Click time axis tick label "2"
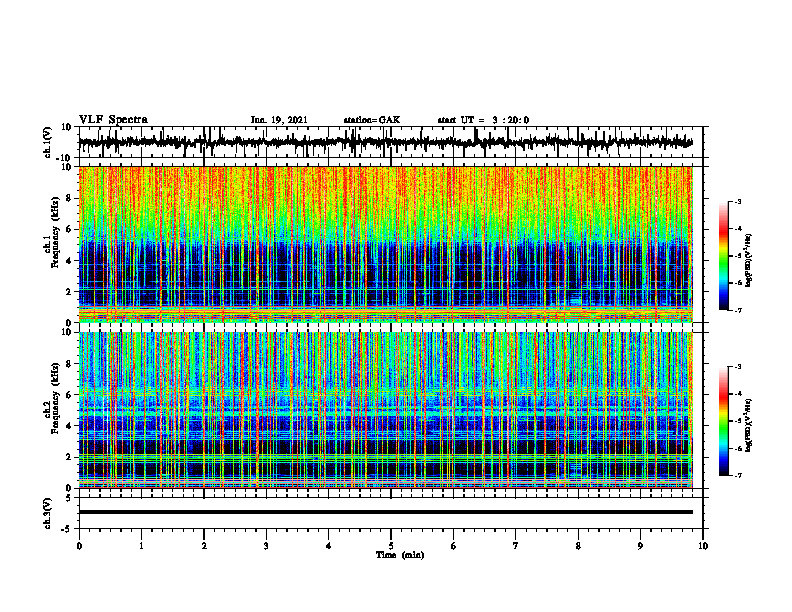Image resolution: width=792 pixels, height=612 pixels. coord(204,546)
